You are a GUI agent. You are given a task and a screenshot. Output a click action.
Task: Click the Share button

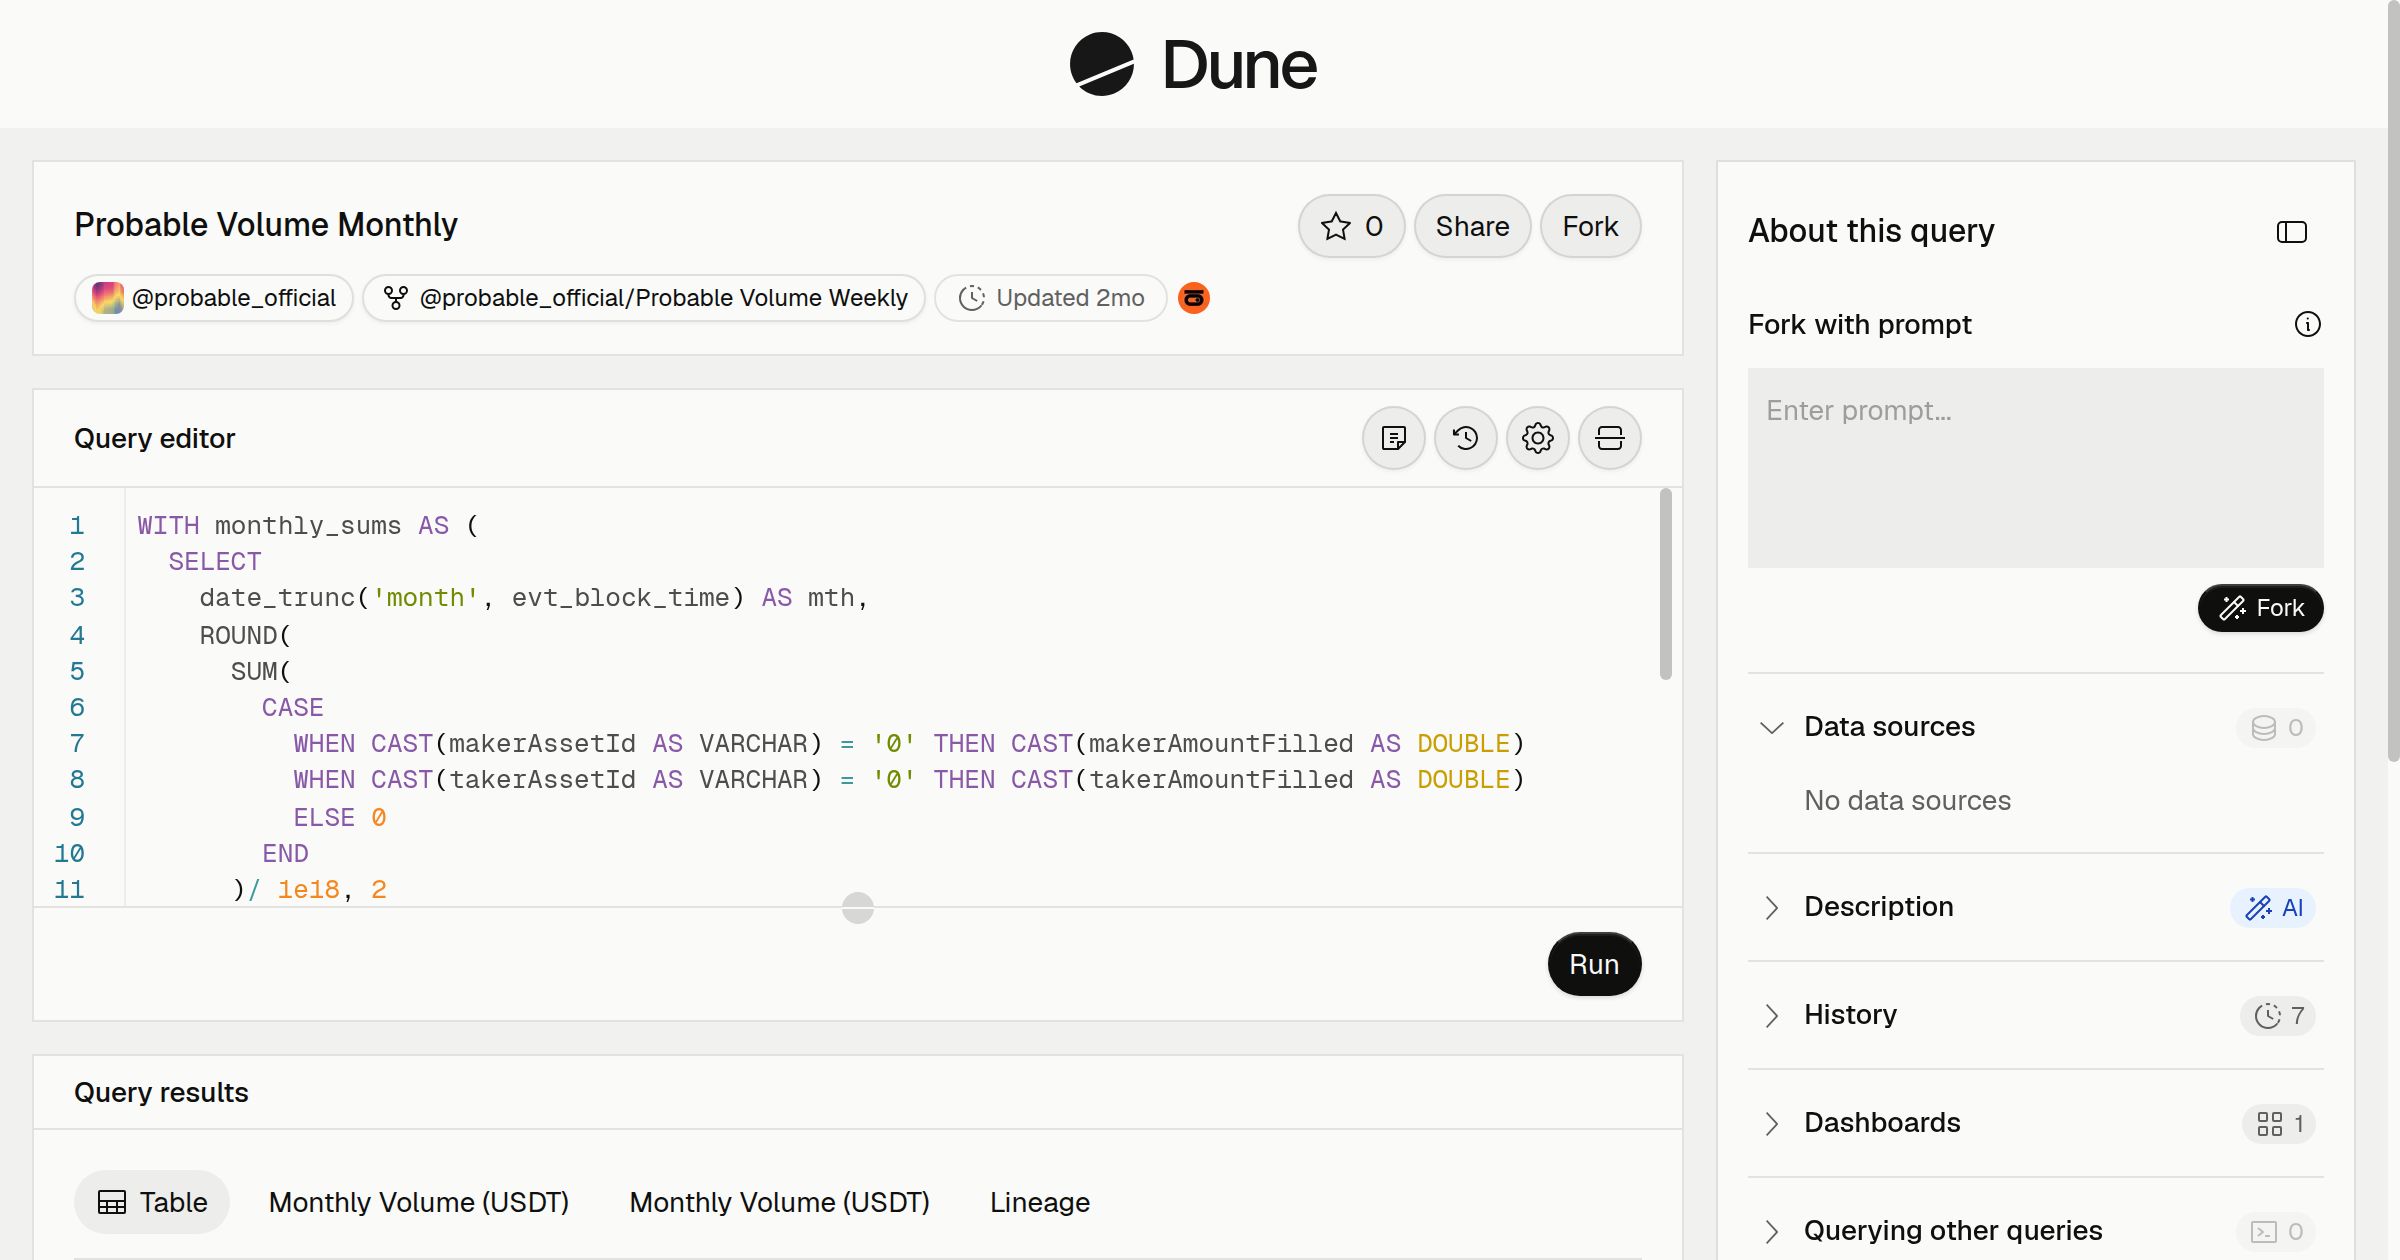coord(1472,226)
